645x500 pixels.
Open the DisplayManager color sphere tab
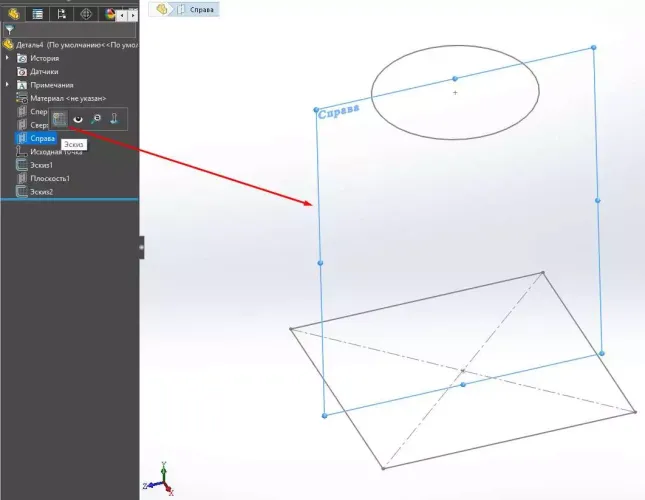point(109,14)
